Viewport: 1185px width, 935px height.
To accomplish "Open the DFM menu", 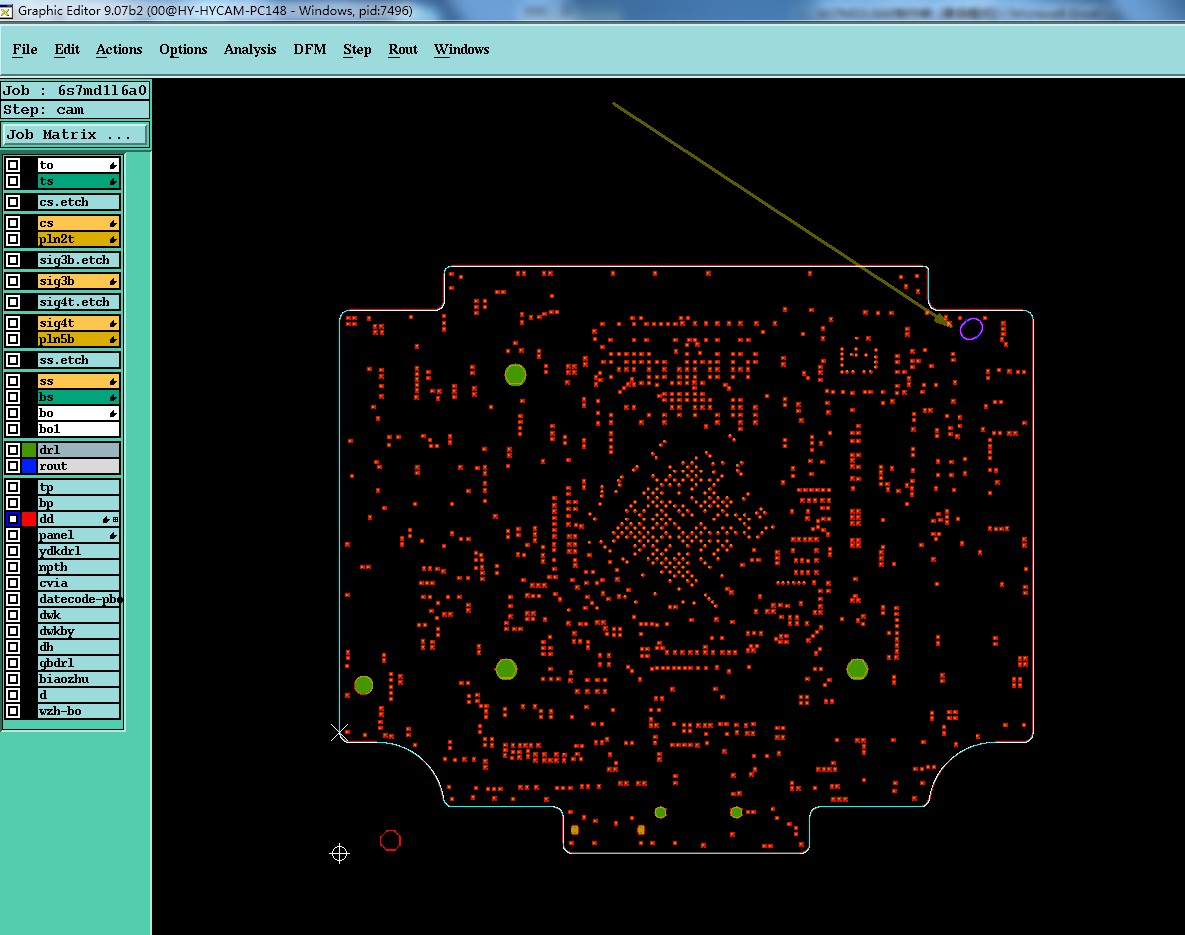I will pos(310,49).
